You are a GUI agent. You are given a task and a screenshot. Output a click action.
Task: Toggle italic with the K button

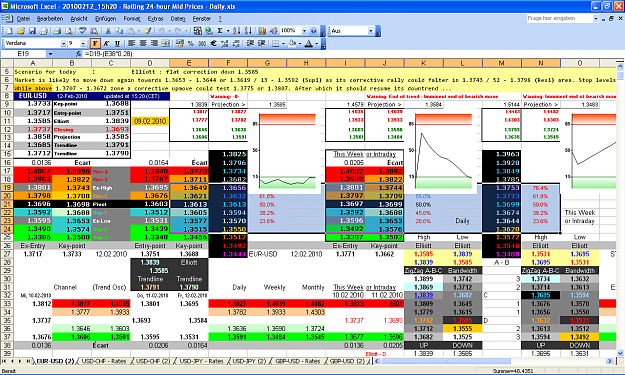click(x=106, y=43)
